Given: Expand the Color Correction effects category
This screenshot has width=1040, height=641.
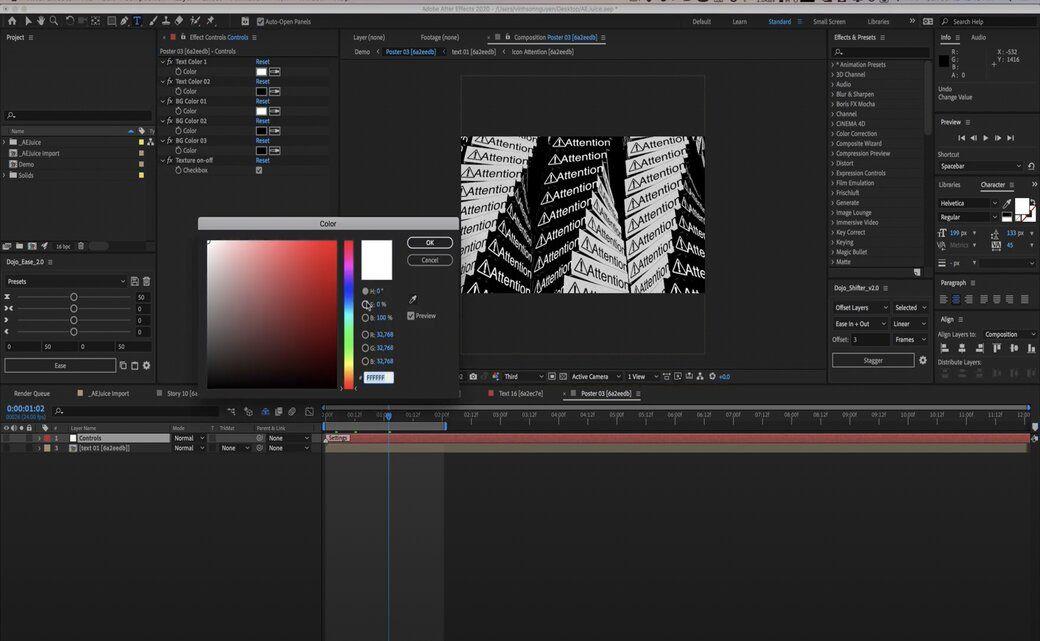Looking at the screenshot, I should pyautogui.click(x=856, y=133).
